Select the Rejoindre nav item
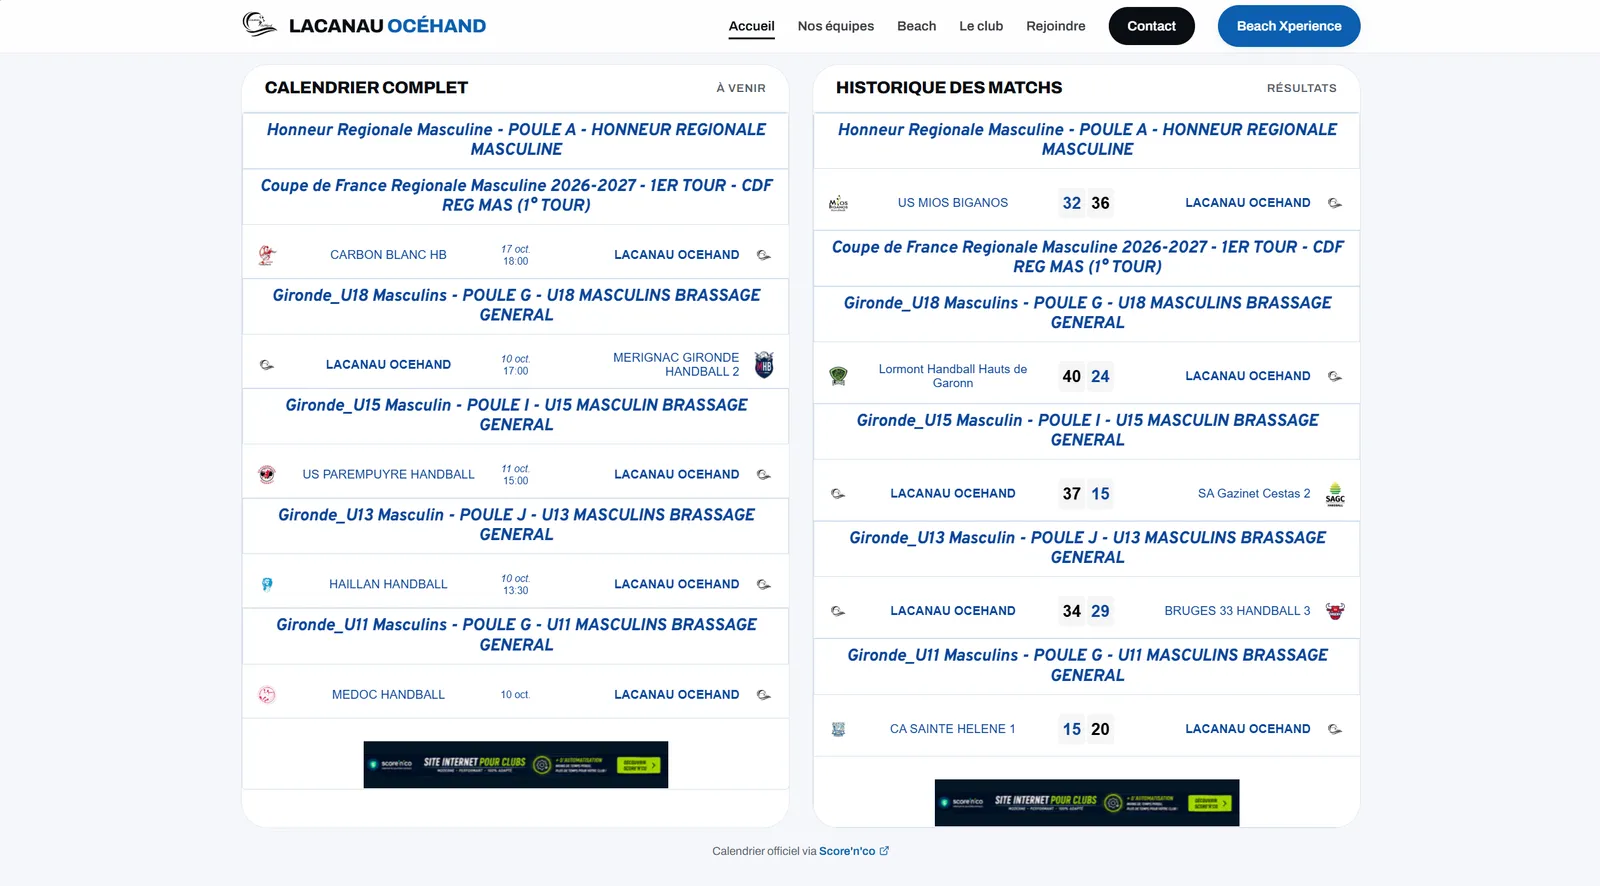1600x886 pixels. (1055, 26)
